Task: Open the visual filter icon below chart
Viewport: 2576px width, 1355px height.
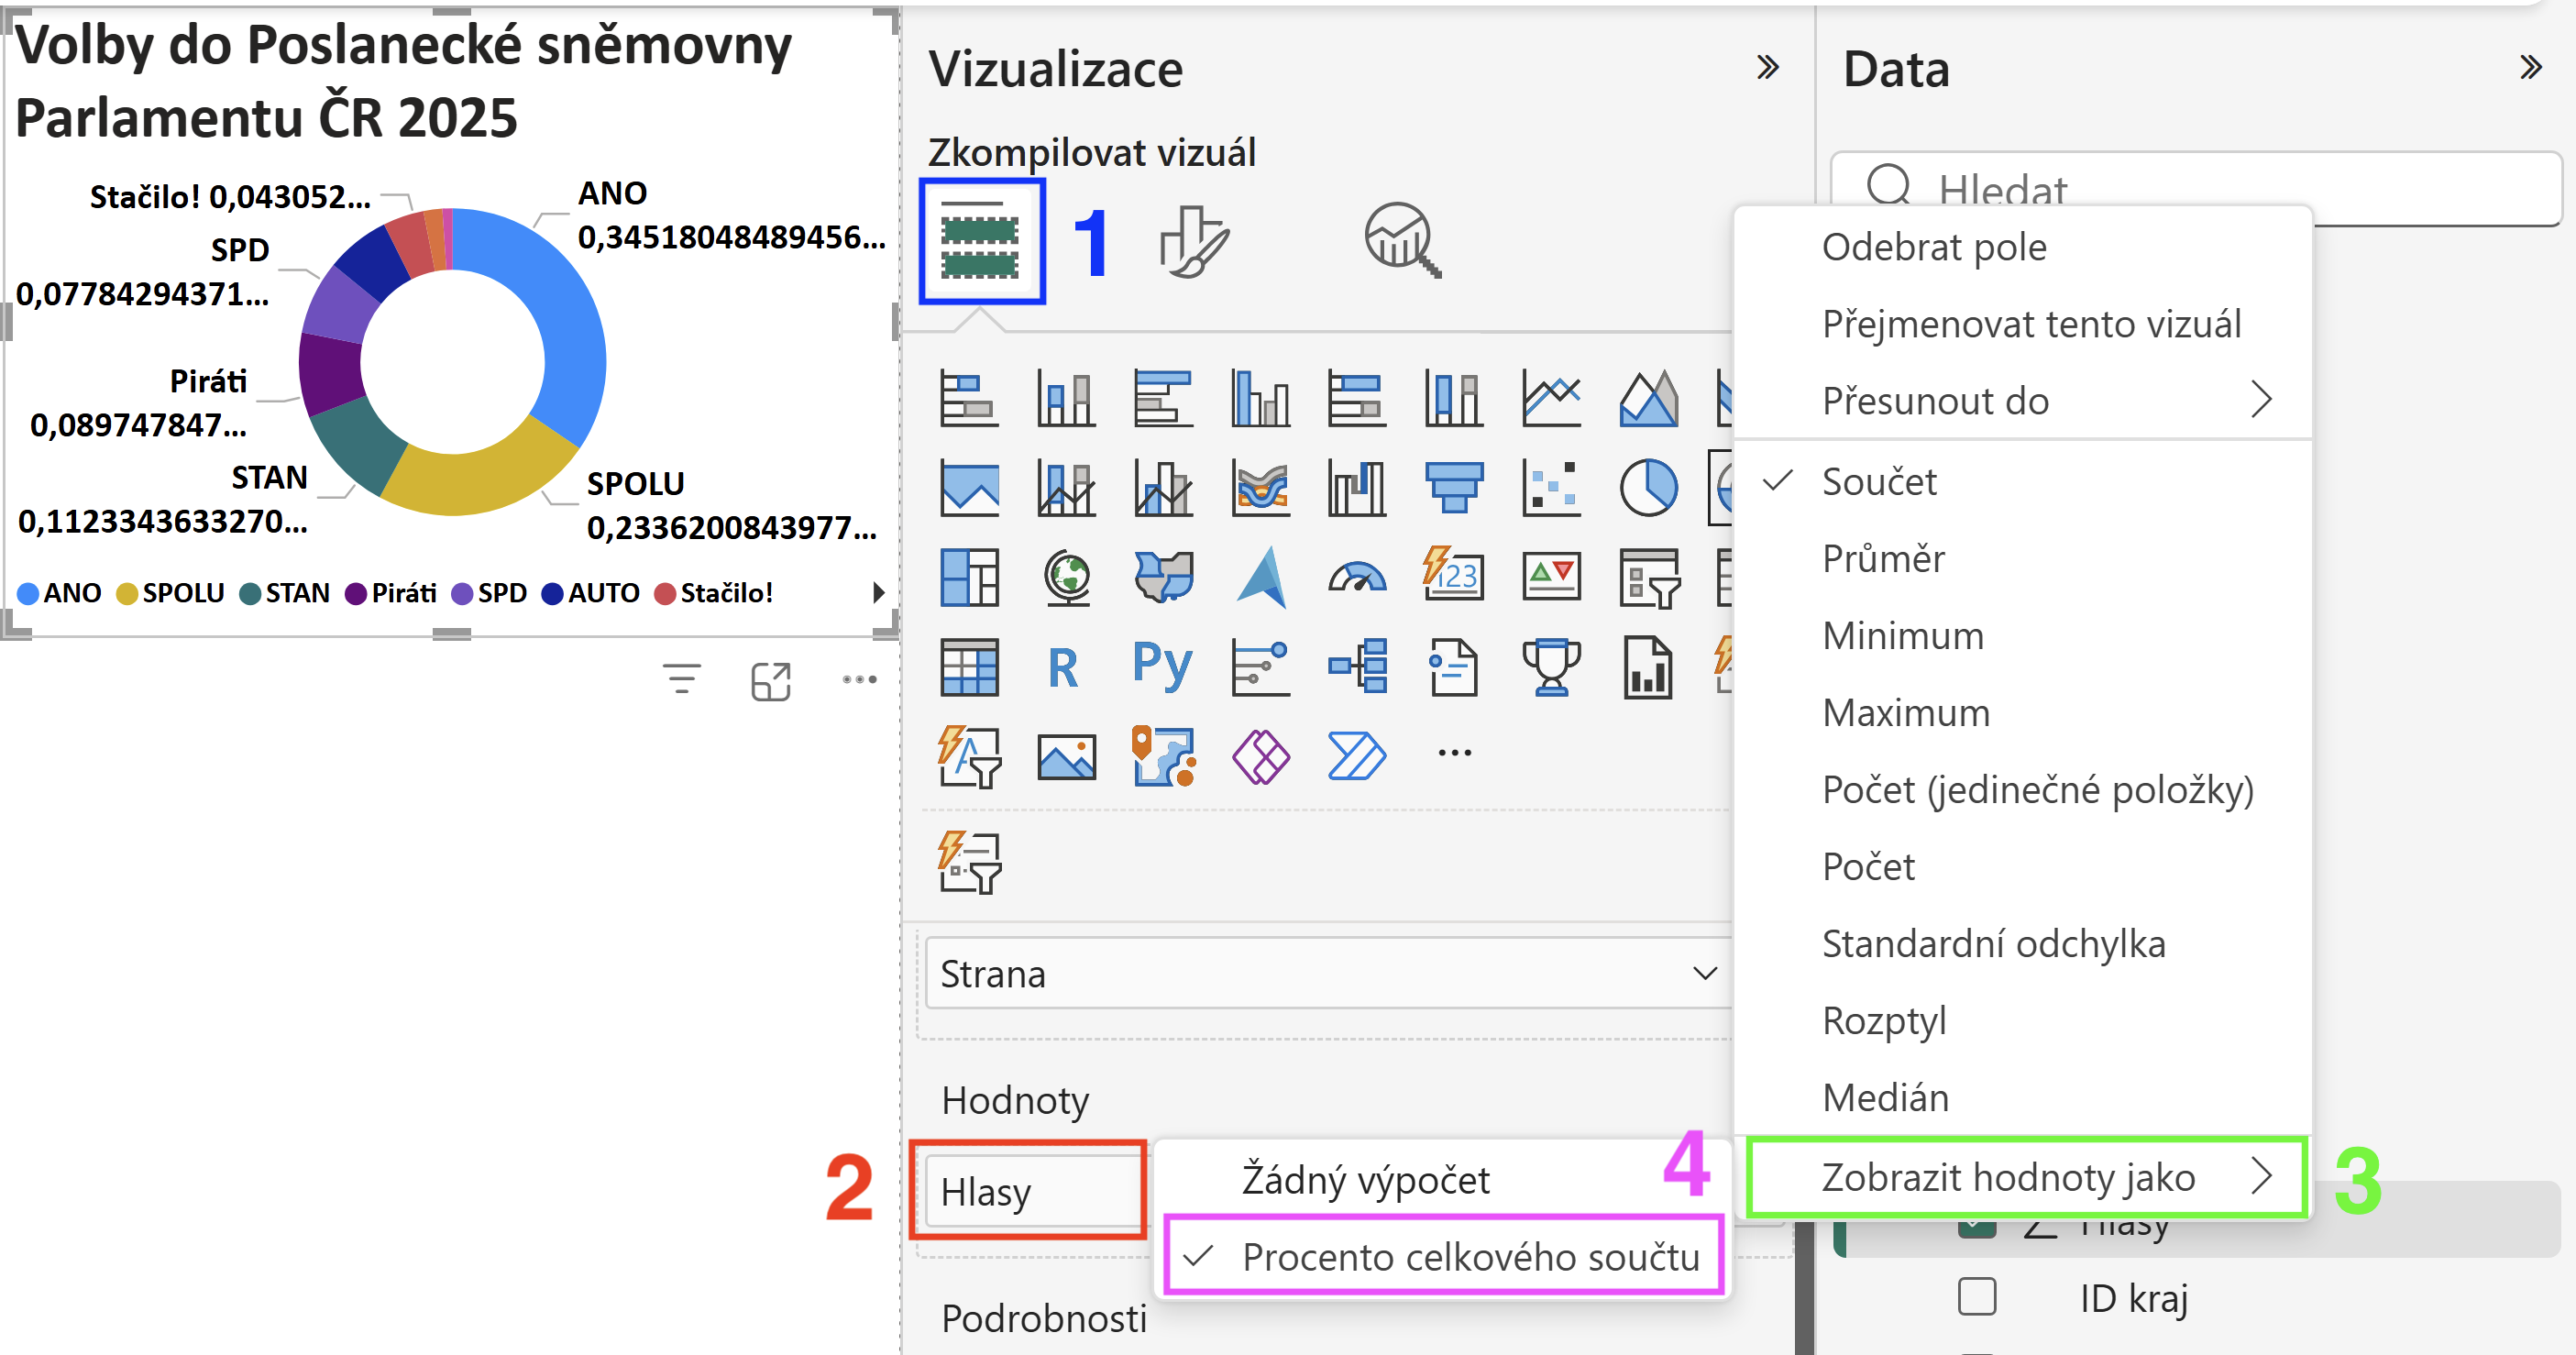Action: pyautogui.click(x=682, y=679)
